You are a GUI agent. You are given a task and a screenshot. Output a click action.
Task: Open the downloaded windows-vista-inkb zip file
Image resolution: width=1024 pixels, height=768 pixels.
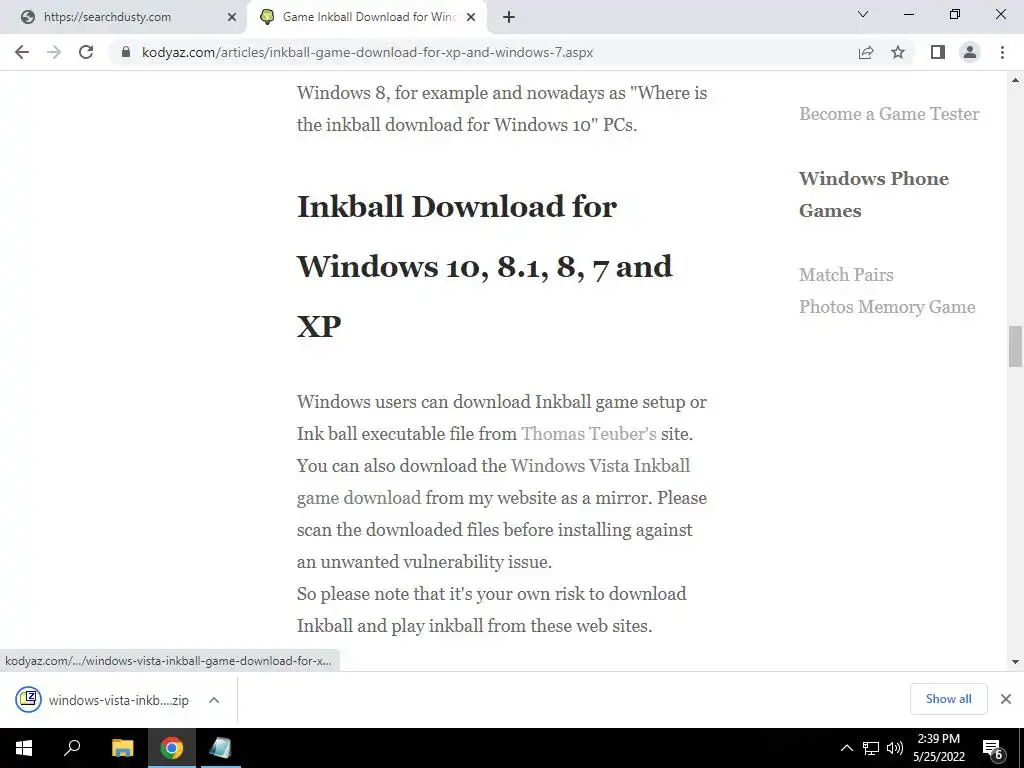pos(118,700)
